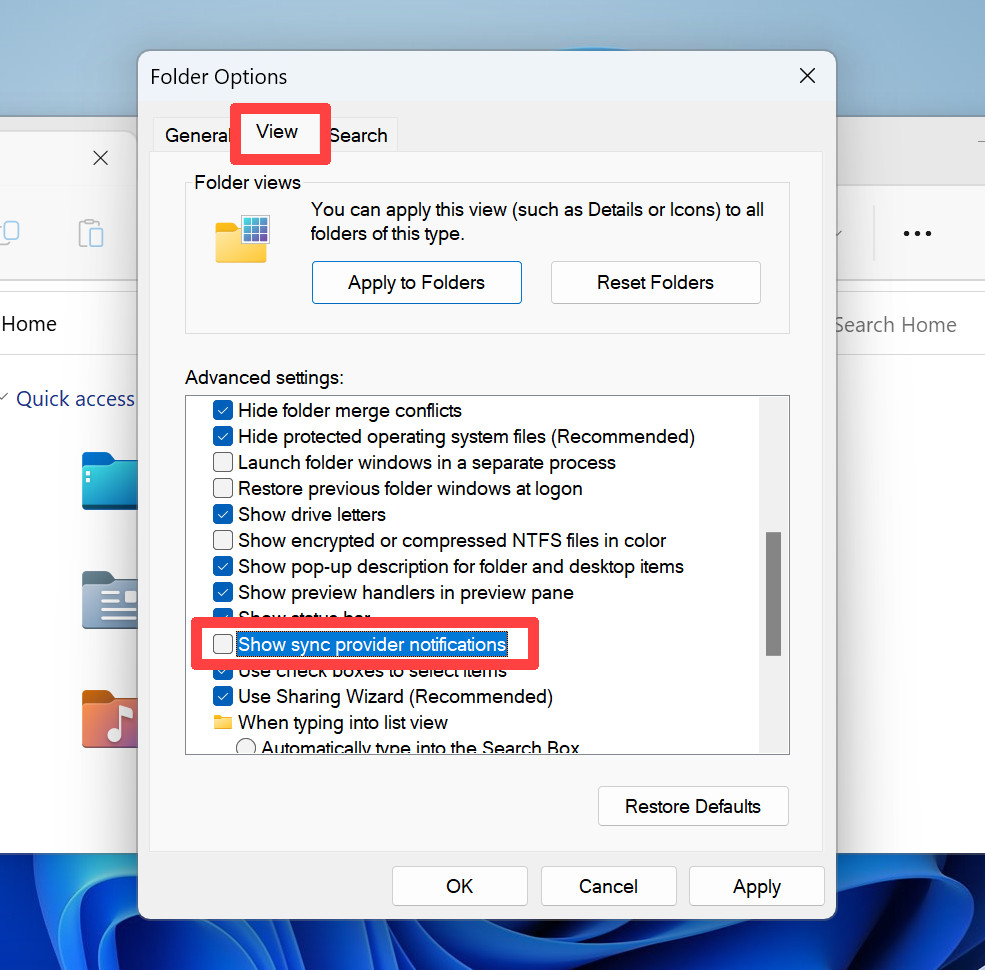Click the Copy icon in Explorer toolbar
The width and height of the screenshot is (985, 970).
[x=12, y=233]
